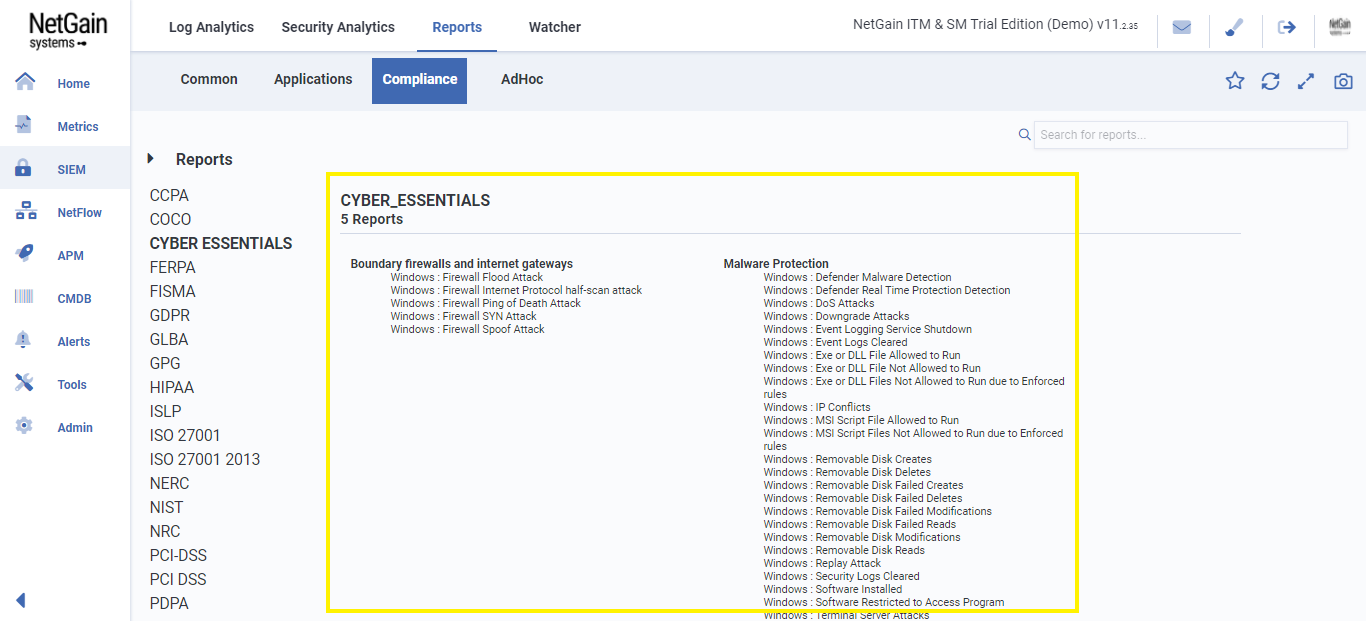The width and height of the screenshot is (1366, 621).
Task: Select NERC in the reports list
Action: [169, 483]
